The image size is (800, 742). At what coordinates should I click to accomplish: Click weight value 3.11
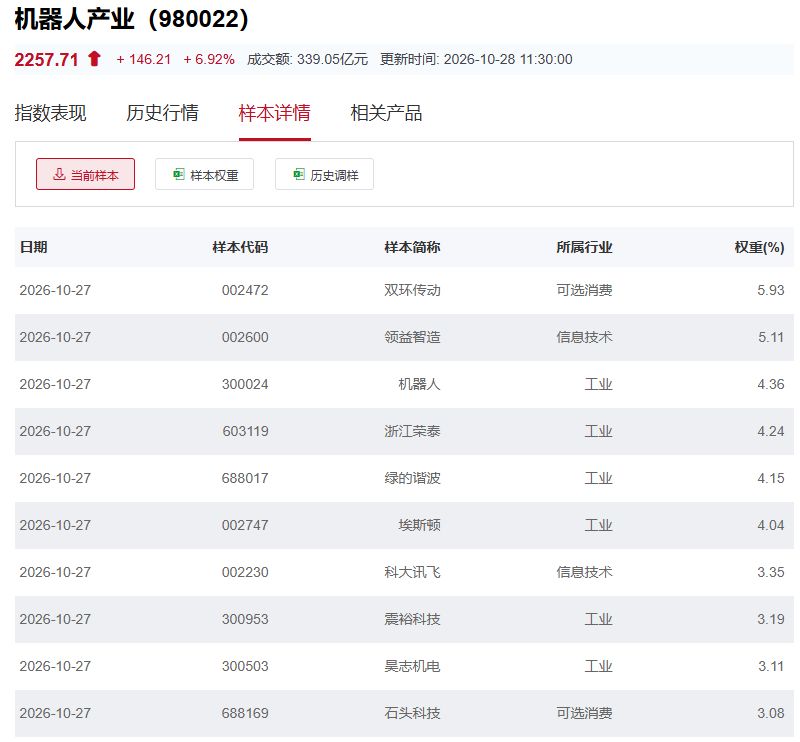pyautogui.click(x=770, y=665)
